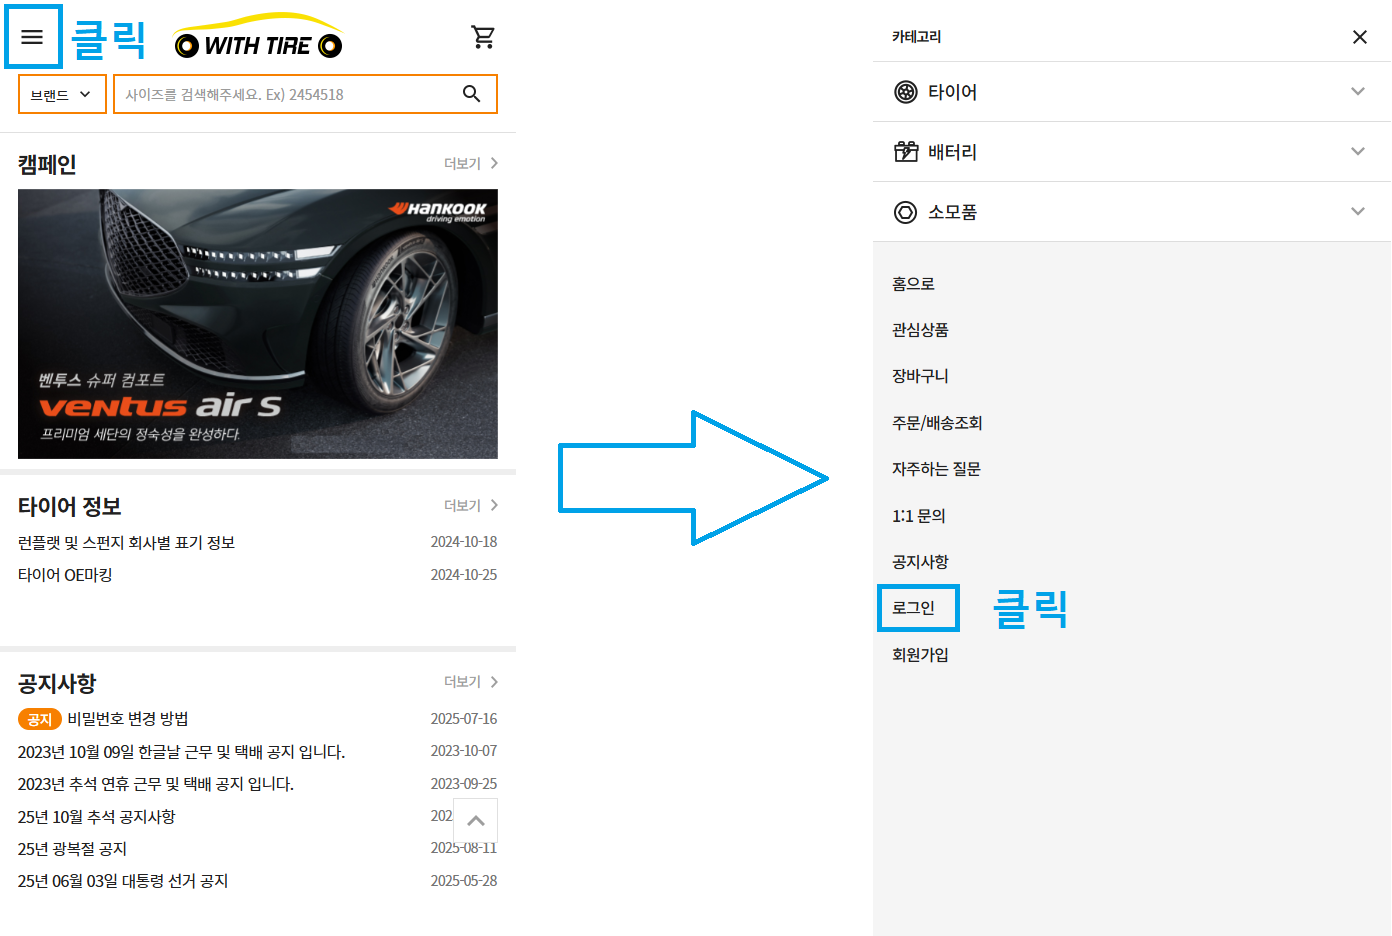Click the consumables (소모품) category icon
Viewport: 1392px width, 936px height.
[905, 212]
